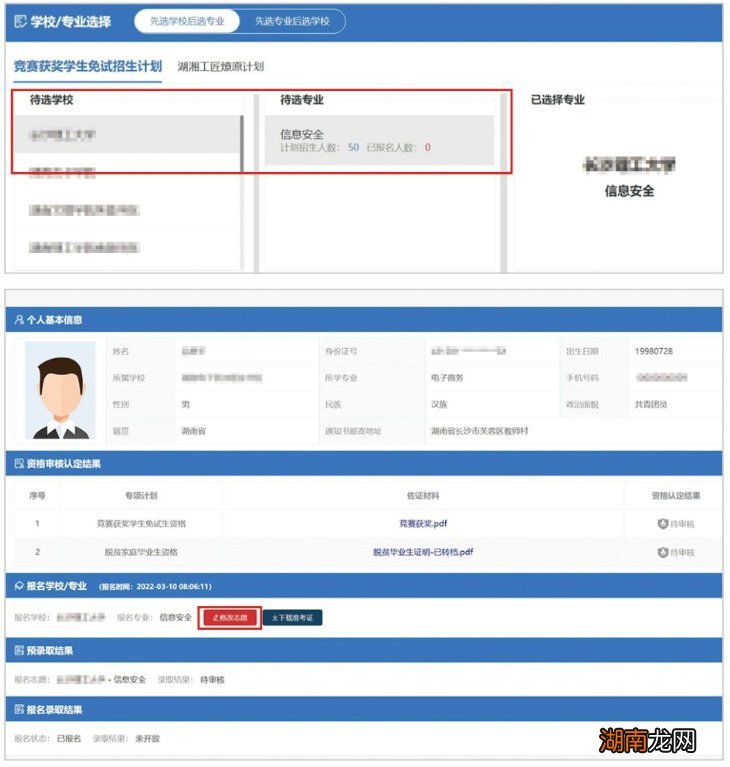
Task: Click the red 修改志愿 button
Action: 230,617
